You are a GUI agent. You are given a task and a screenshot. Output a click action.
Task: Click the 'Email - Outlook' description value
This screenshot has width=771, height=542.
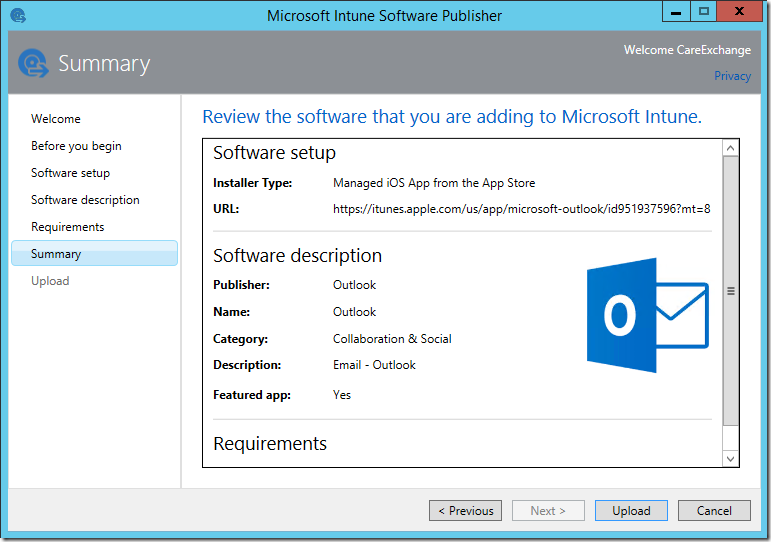pos(374,365)
